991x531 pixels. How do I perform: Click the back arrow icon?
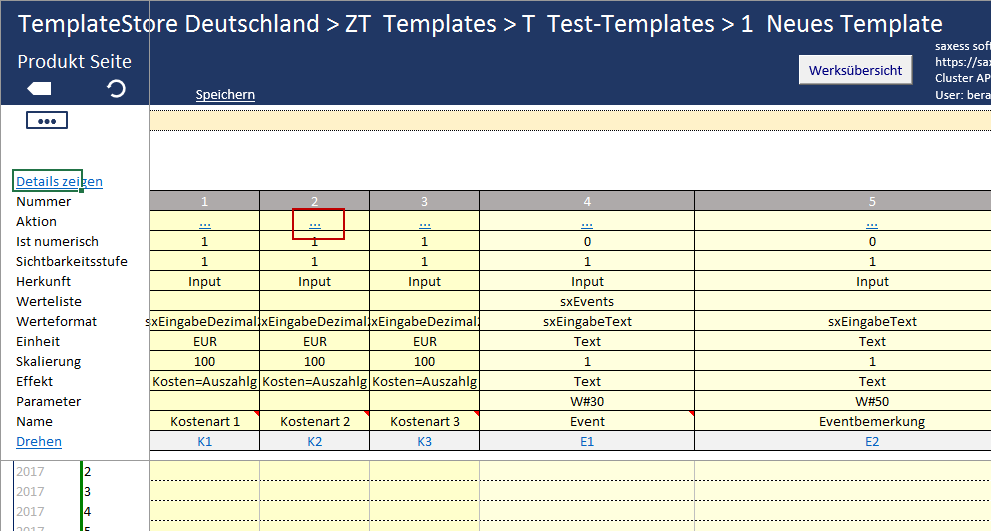(40, 89)
